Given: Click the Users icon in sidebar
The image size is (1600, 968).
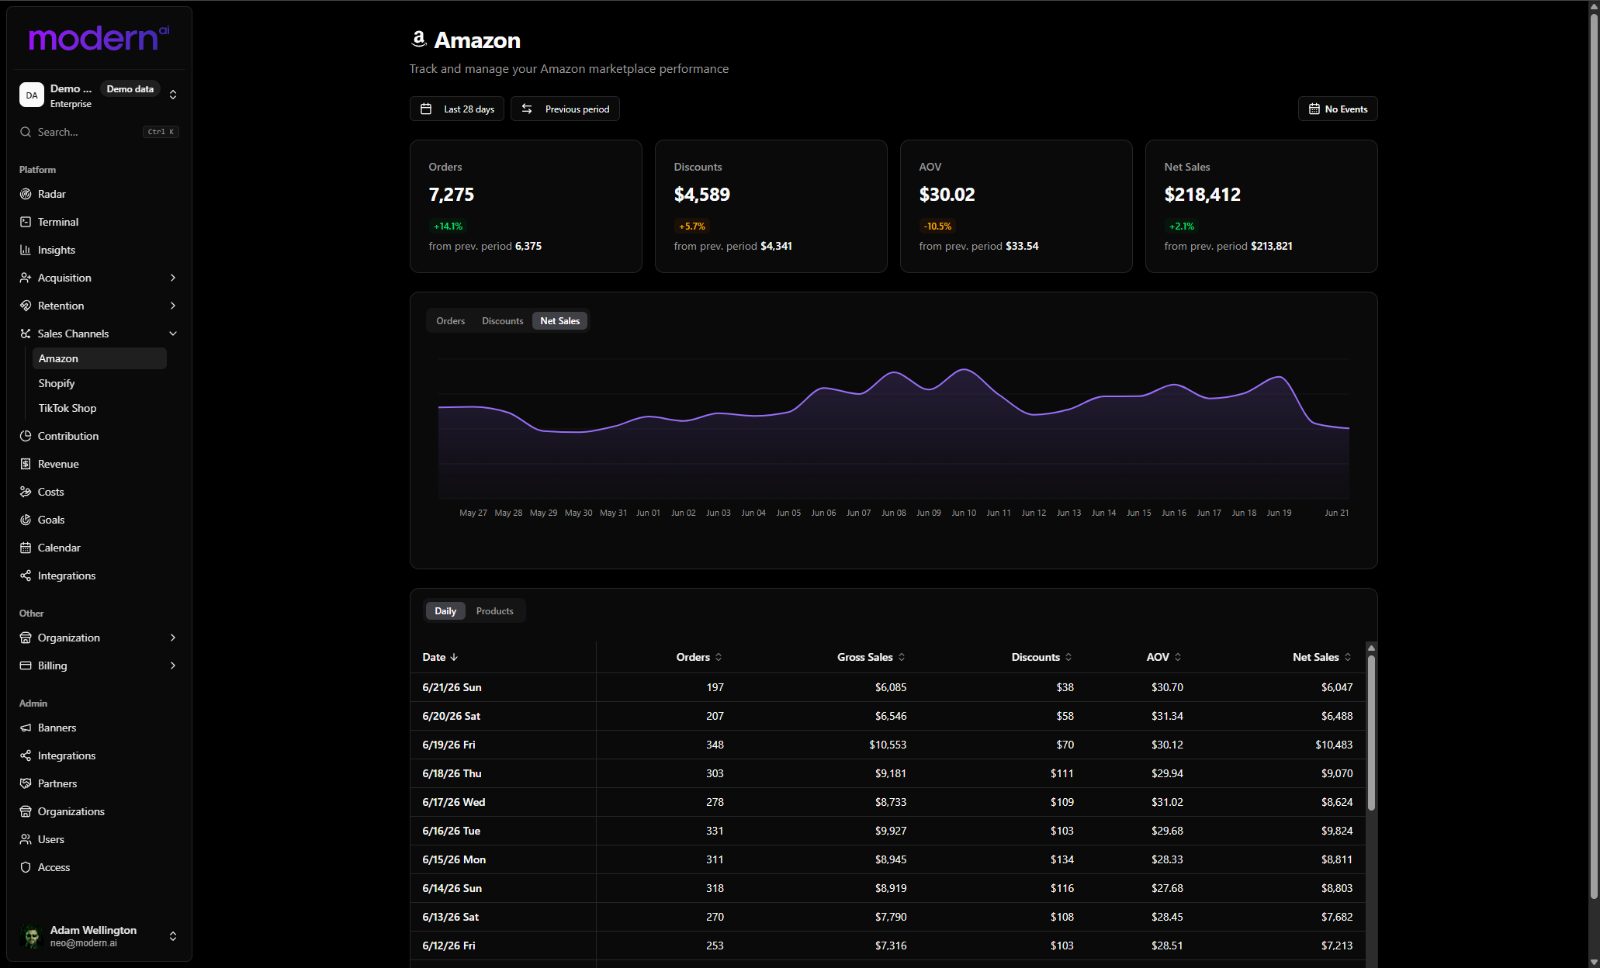Looking at the screenshot, I should tap(26, 840).
